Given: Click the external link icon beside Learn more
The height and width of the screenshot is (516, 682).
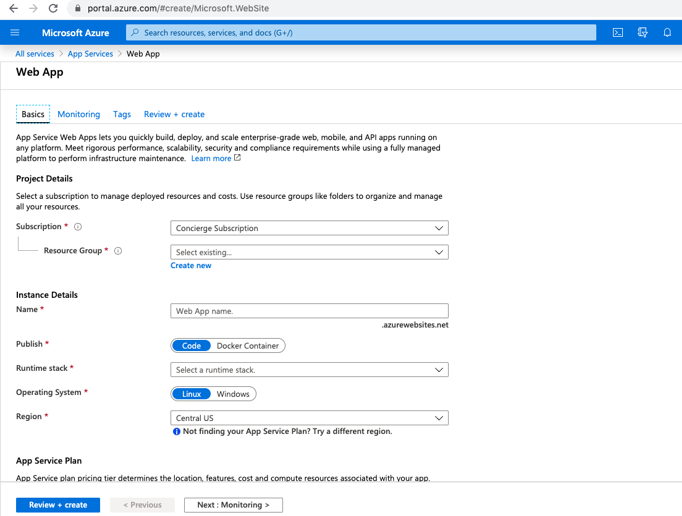Looking at the screenshot, I should 237,158.
